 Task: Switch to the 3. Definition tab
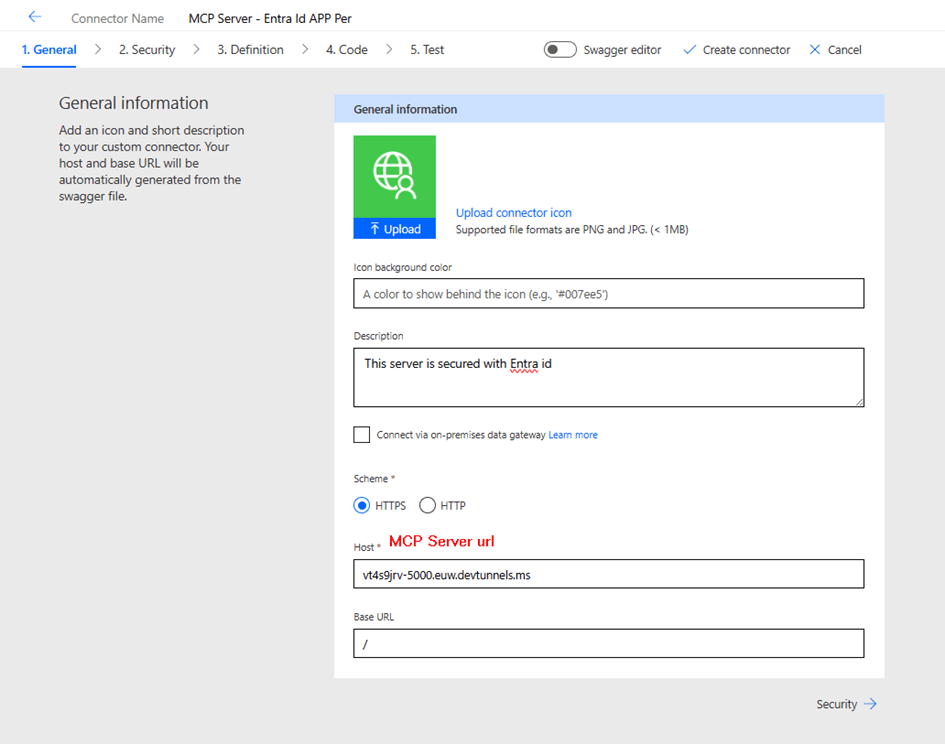pos(250,50)
